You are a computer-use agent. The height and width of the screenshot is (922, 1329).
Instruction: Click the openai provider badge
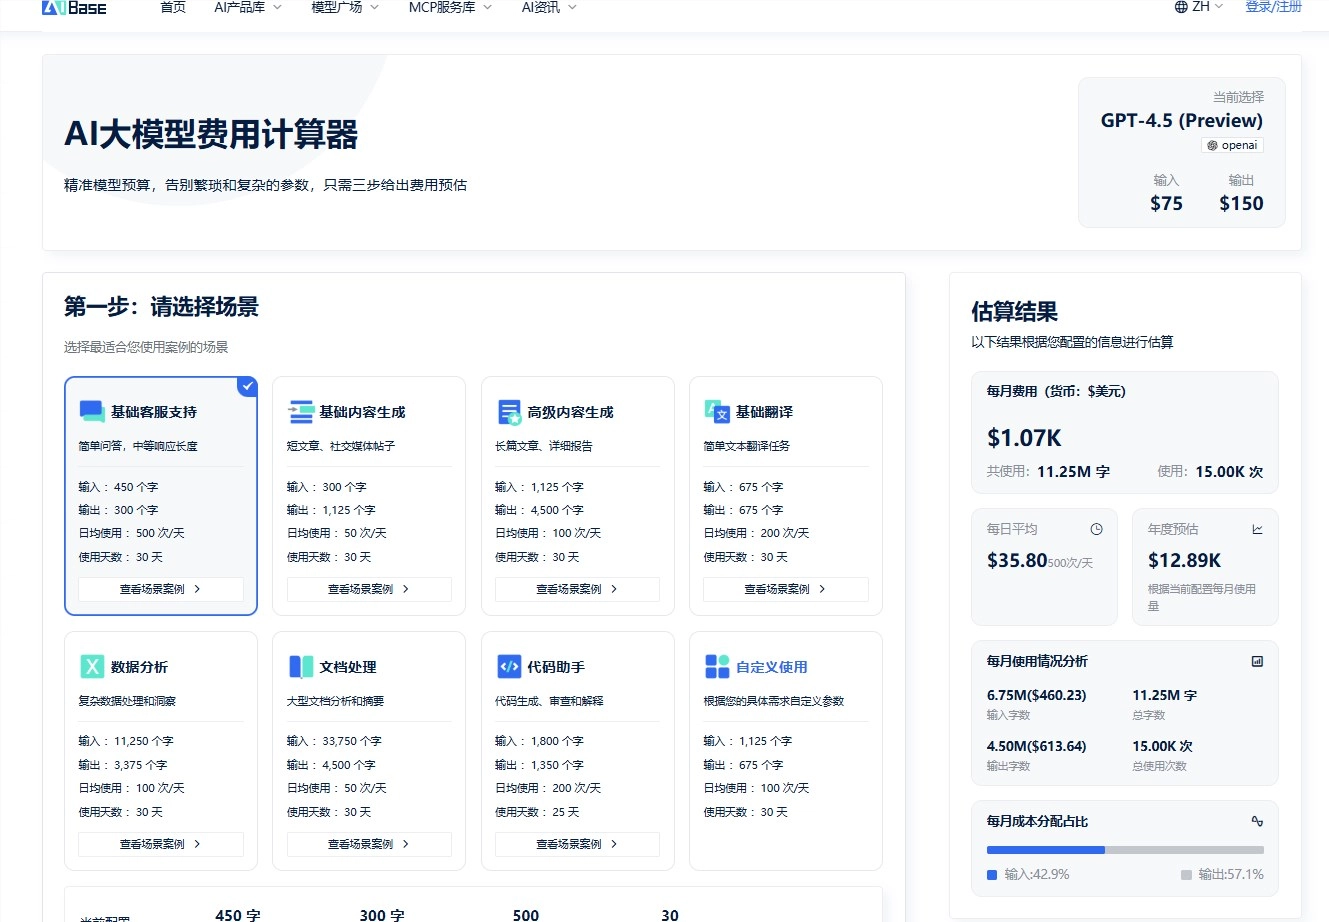point(1232,145)
